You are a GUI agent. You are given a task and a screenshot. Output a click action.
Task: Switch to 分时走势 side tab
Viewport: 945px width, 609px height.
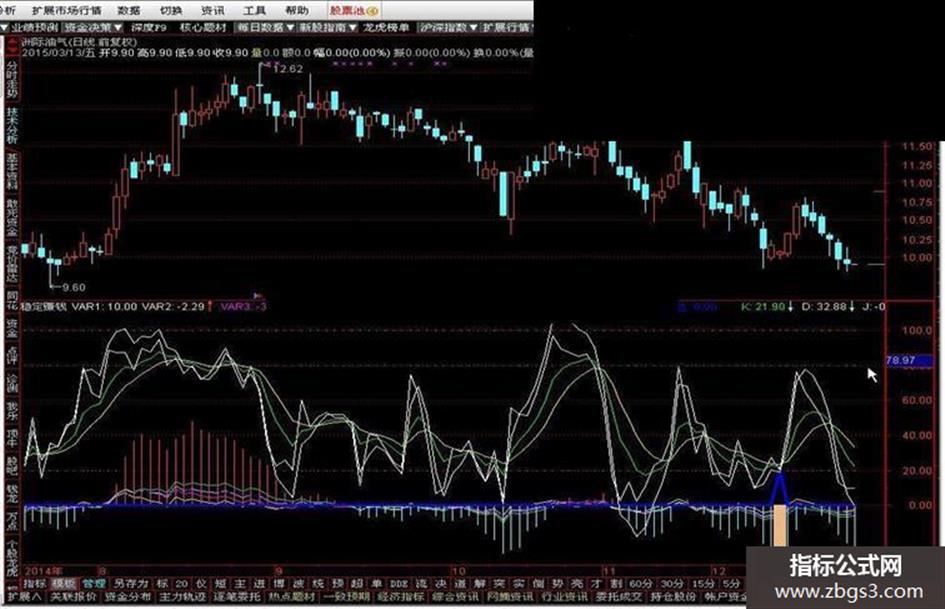tap(11, 78)
